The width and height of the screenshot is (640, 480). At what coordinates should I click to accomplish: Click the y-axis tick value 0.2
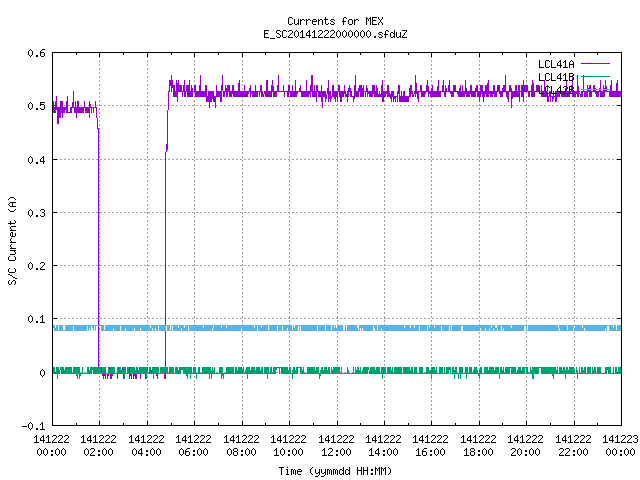[x=36, y=266]
